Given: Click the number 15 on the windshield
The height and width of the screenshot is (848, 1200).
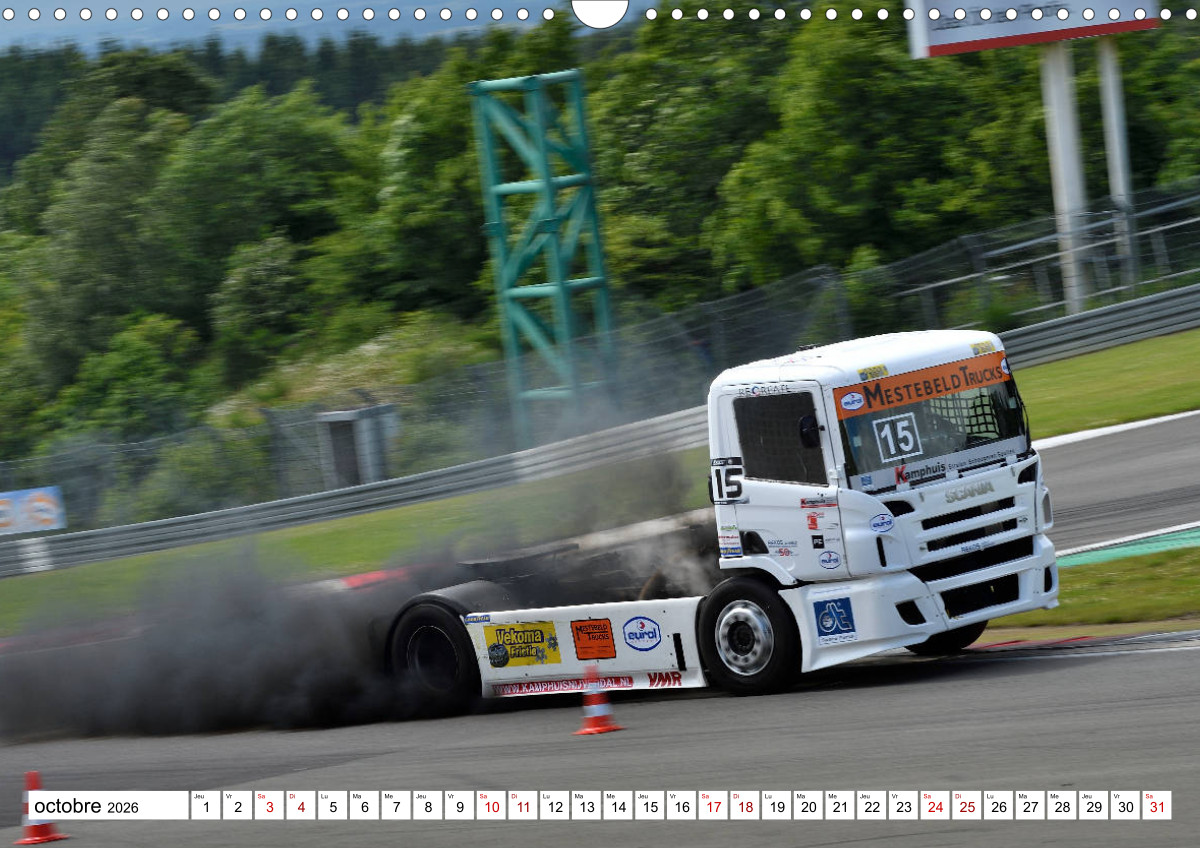Looking at the screenshot, I should (896, 437).
